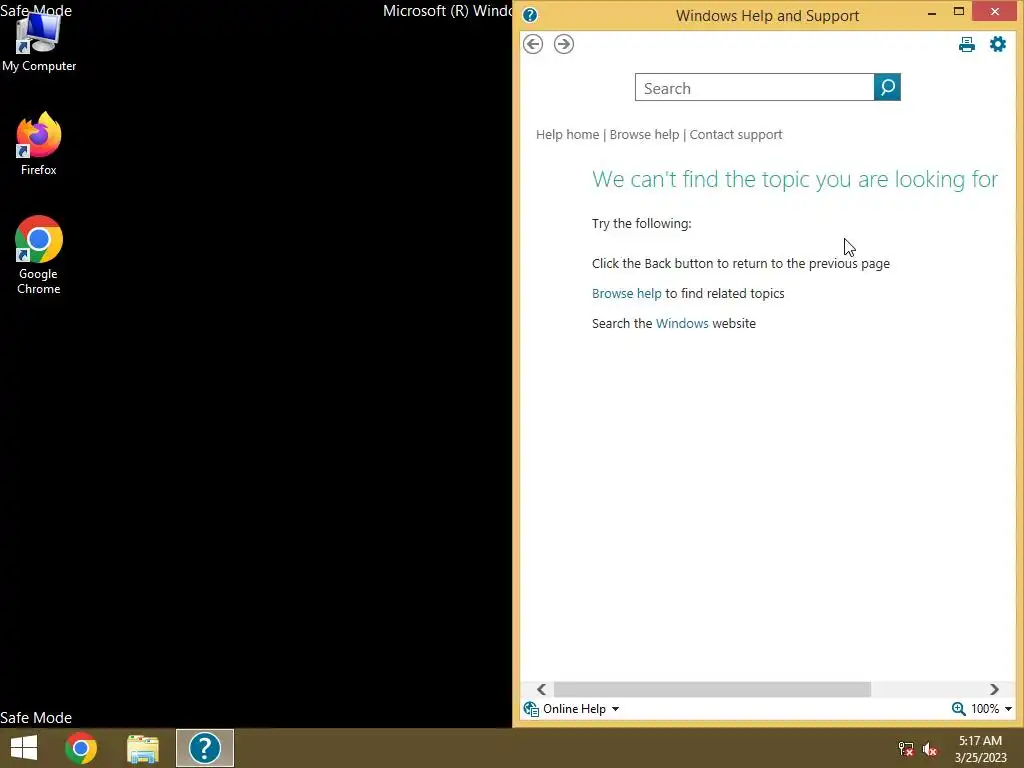Open the Contact support link
1024x768 pixels.
point(736,135)
